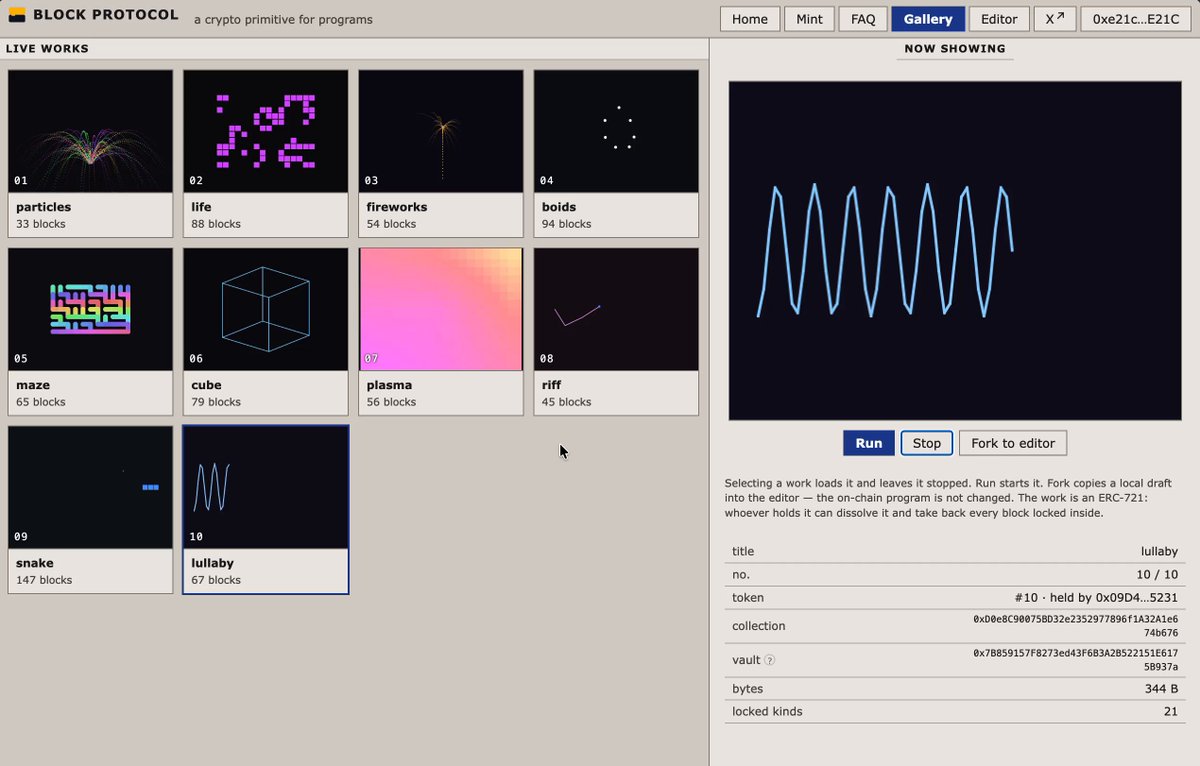
Task: Click the token holder '#10 · held by 0x09D4…5231'
Action: pos(1096,597)
